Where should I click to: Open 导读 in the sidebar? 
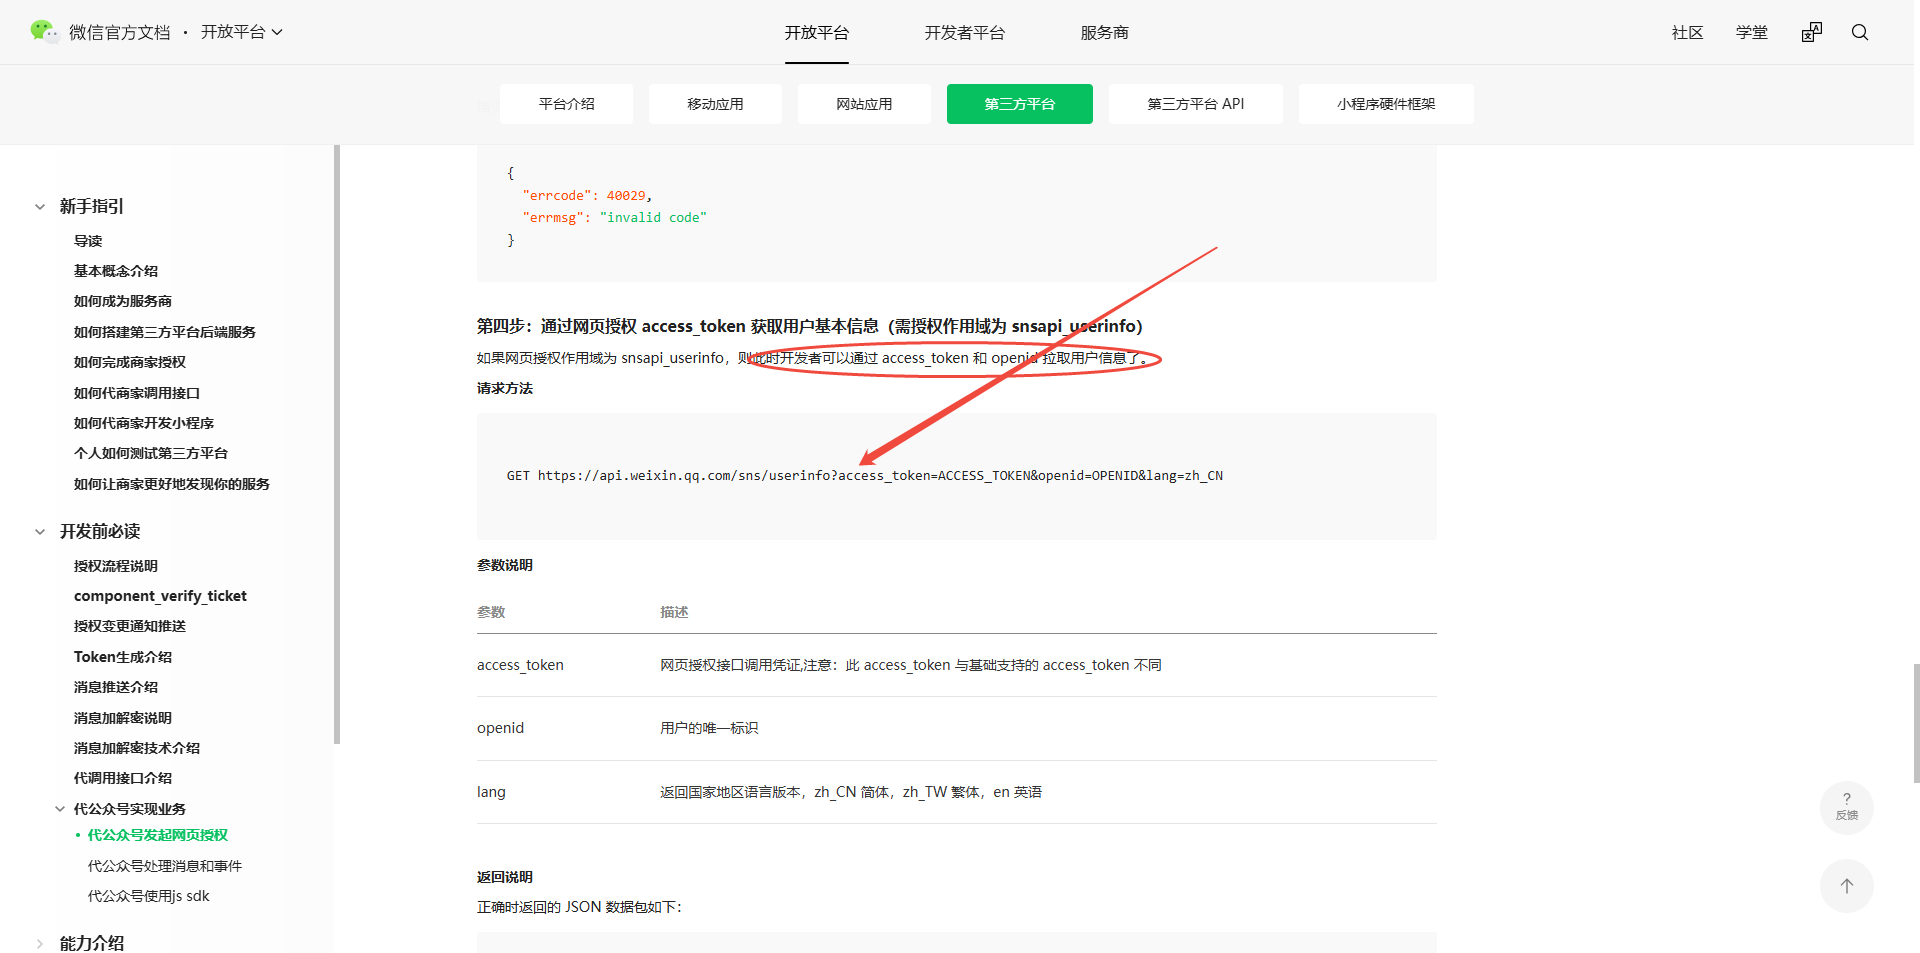[x=88, y=241]
